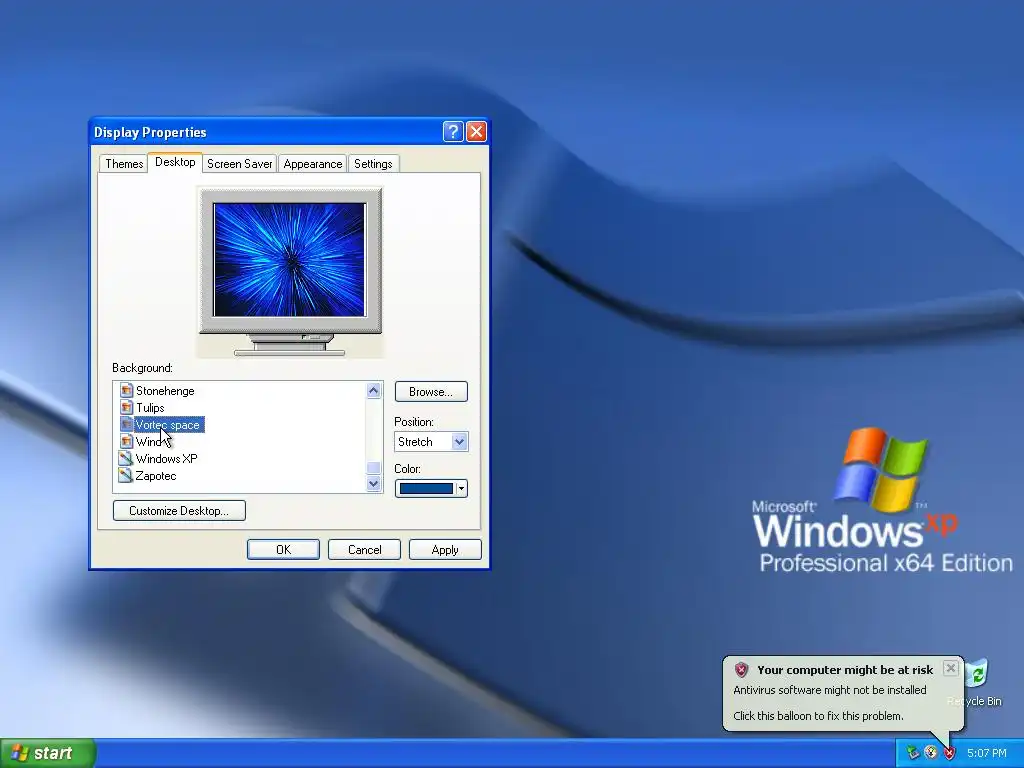1024x768 pixels.
Task: Click the blue desktop color swatch
Action: click(x=426, y=488)
